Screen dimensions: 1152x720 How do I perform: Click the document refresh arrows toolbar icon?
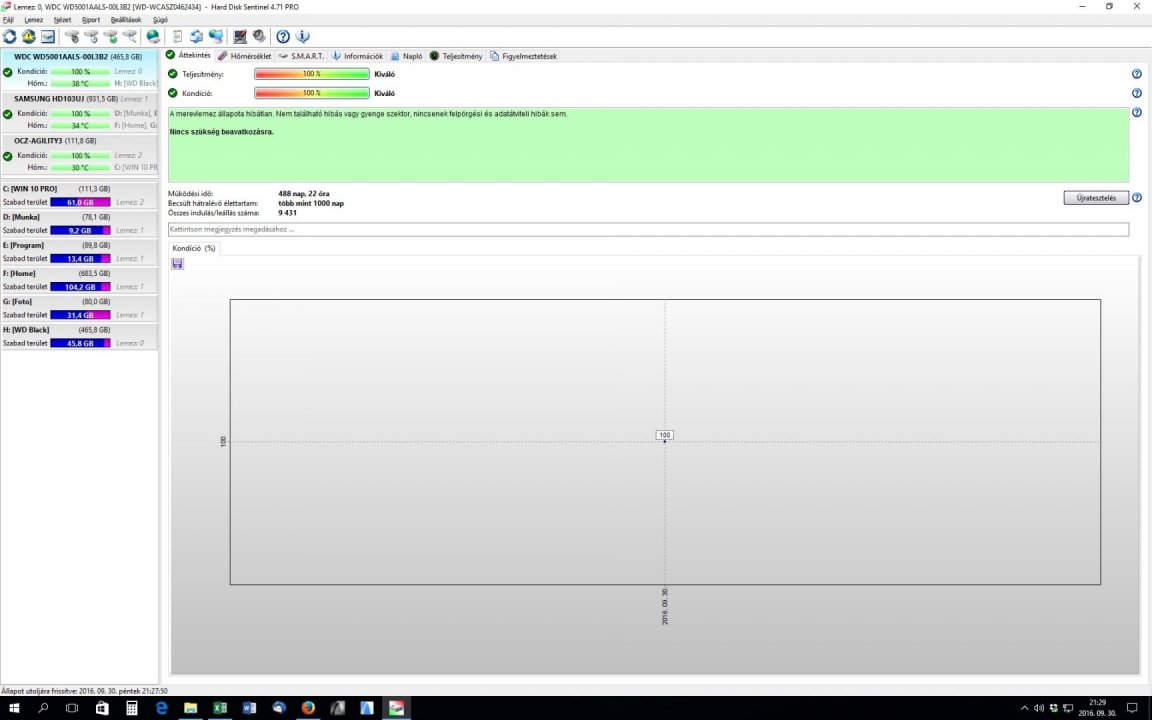(196, 36)
